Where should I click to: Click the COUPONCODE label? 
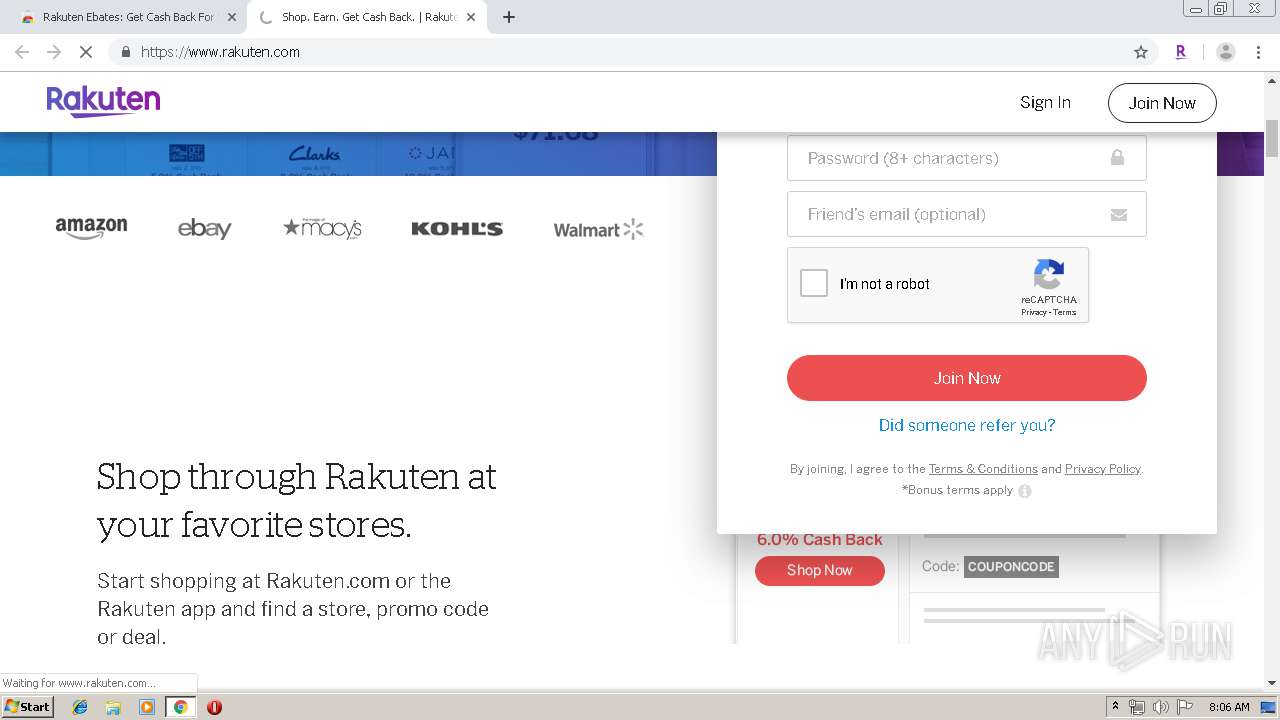[1011, 567]
